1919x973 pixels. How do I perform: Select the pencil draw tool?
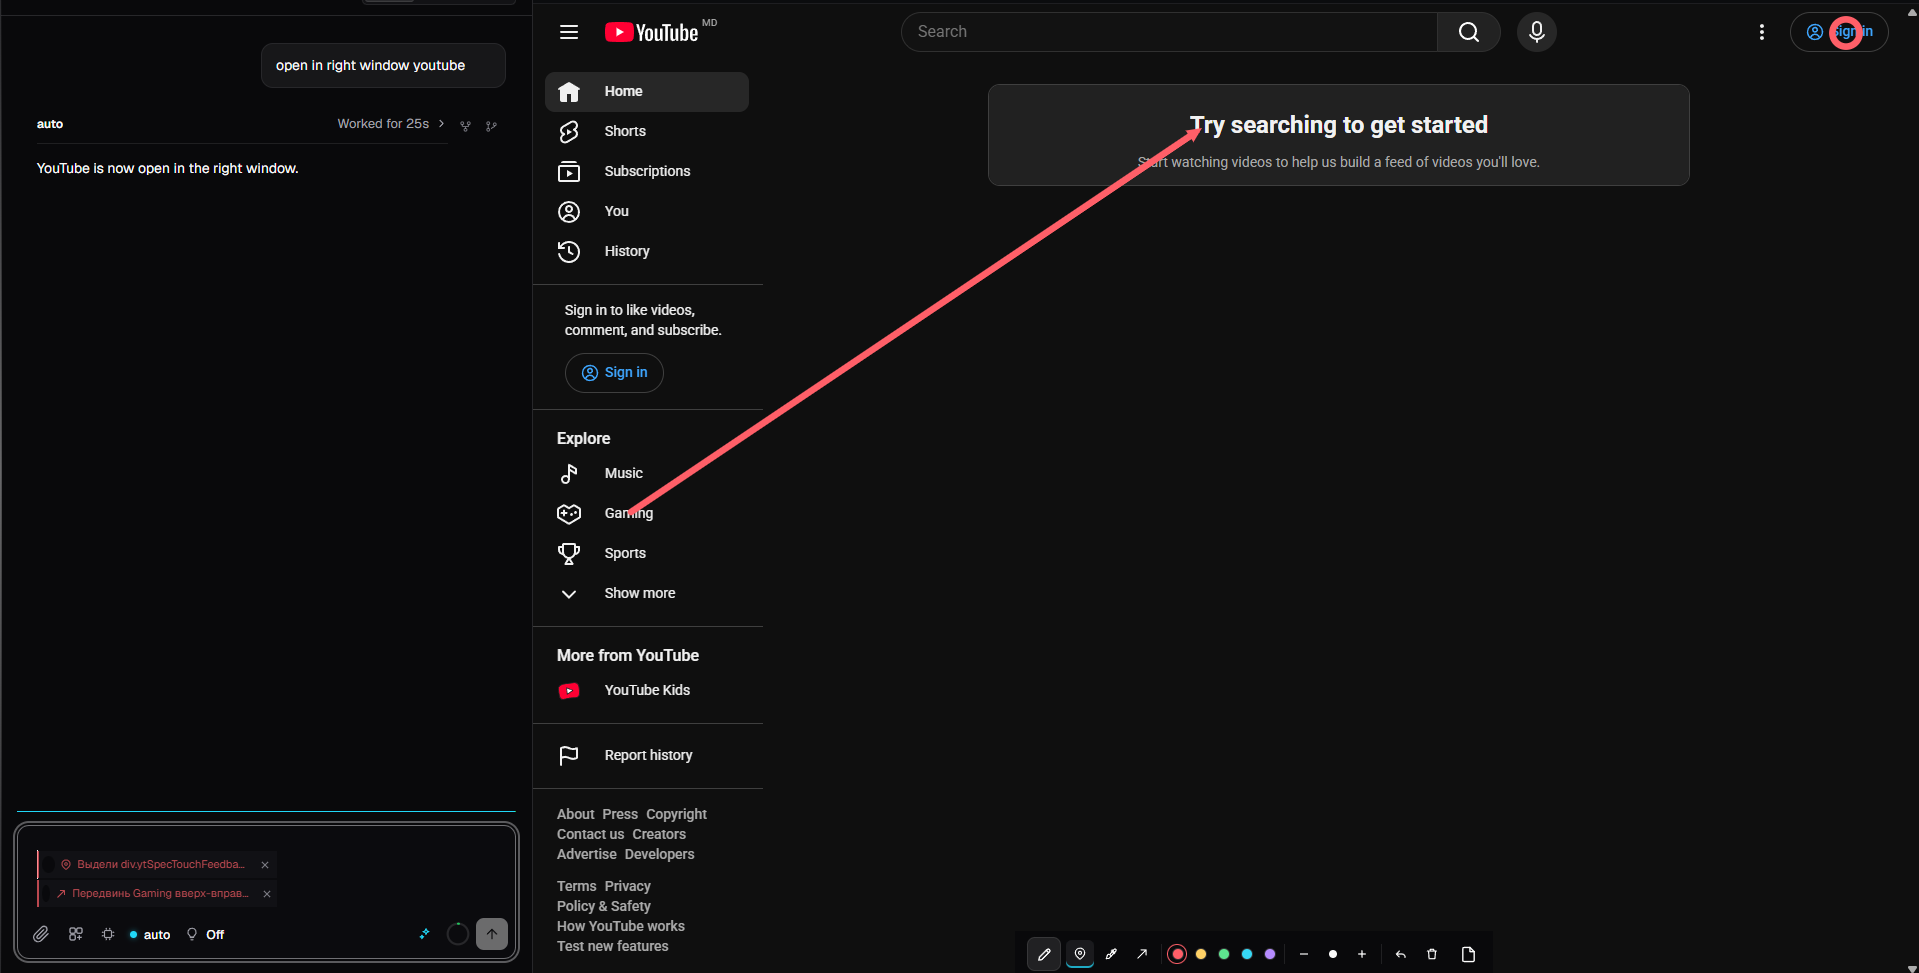coord(1044,954)
